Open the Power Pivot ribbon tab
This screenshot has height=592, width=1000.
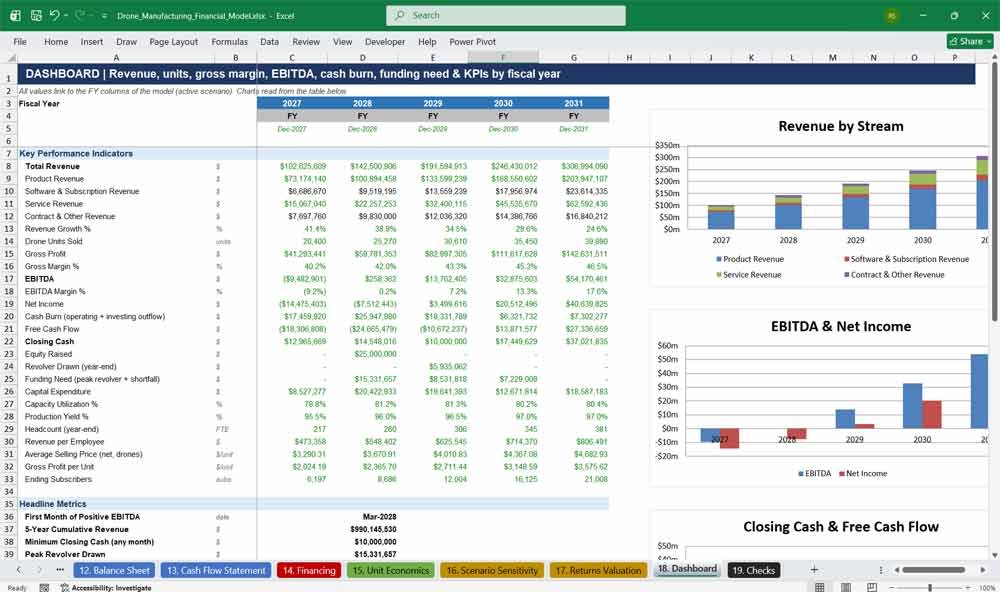coord(473,41)
